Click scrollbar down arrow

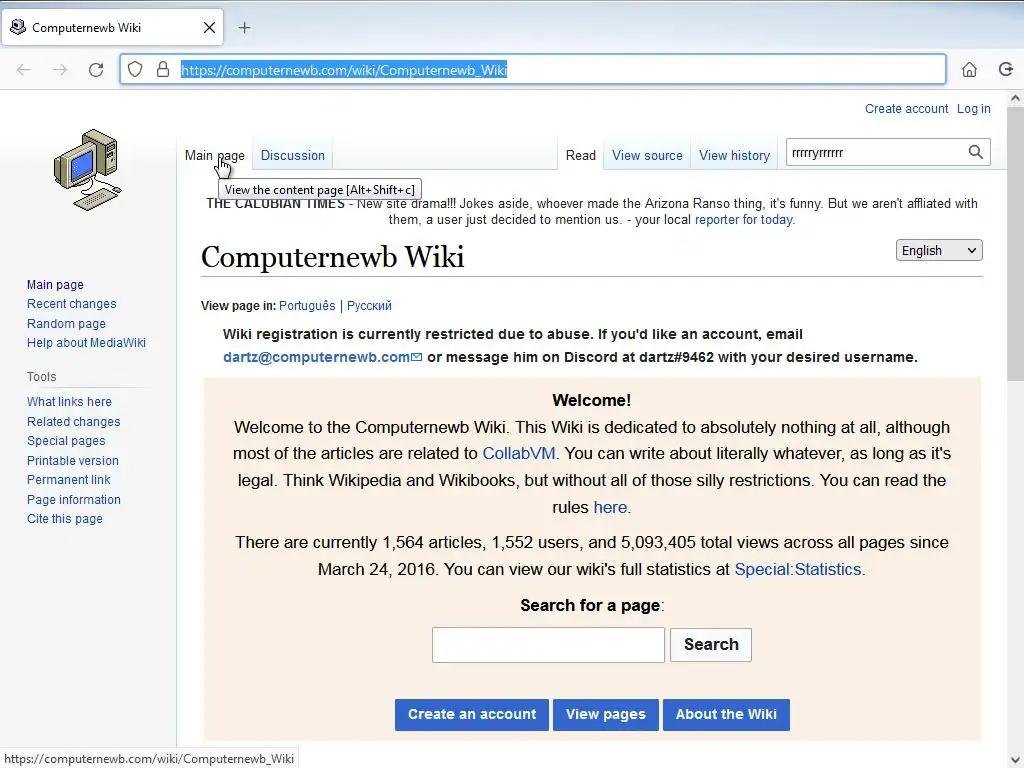1015,760
